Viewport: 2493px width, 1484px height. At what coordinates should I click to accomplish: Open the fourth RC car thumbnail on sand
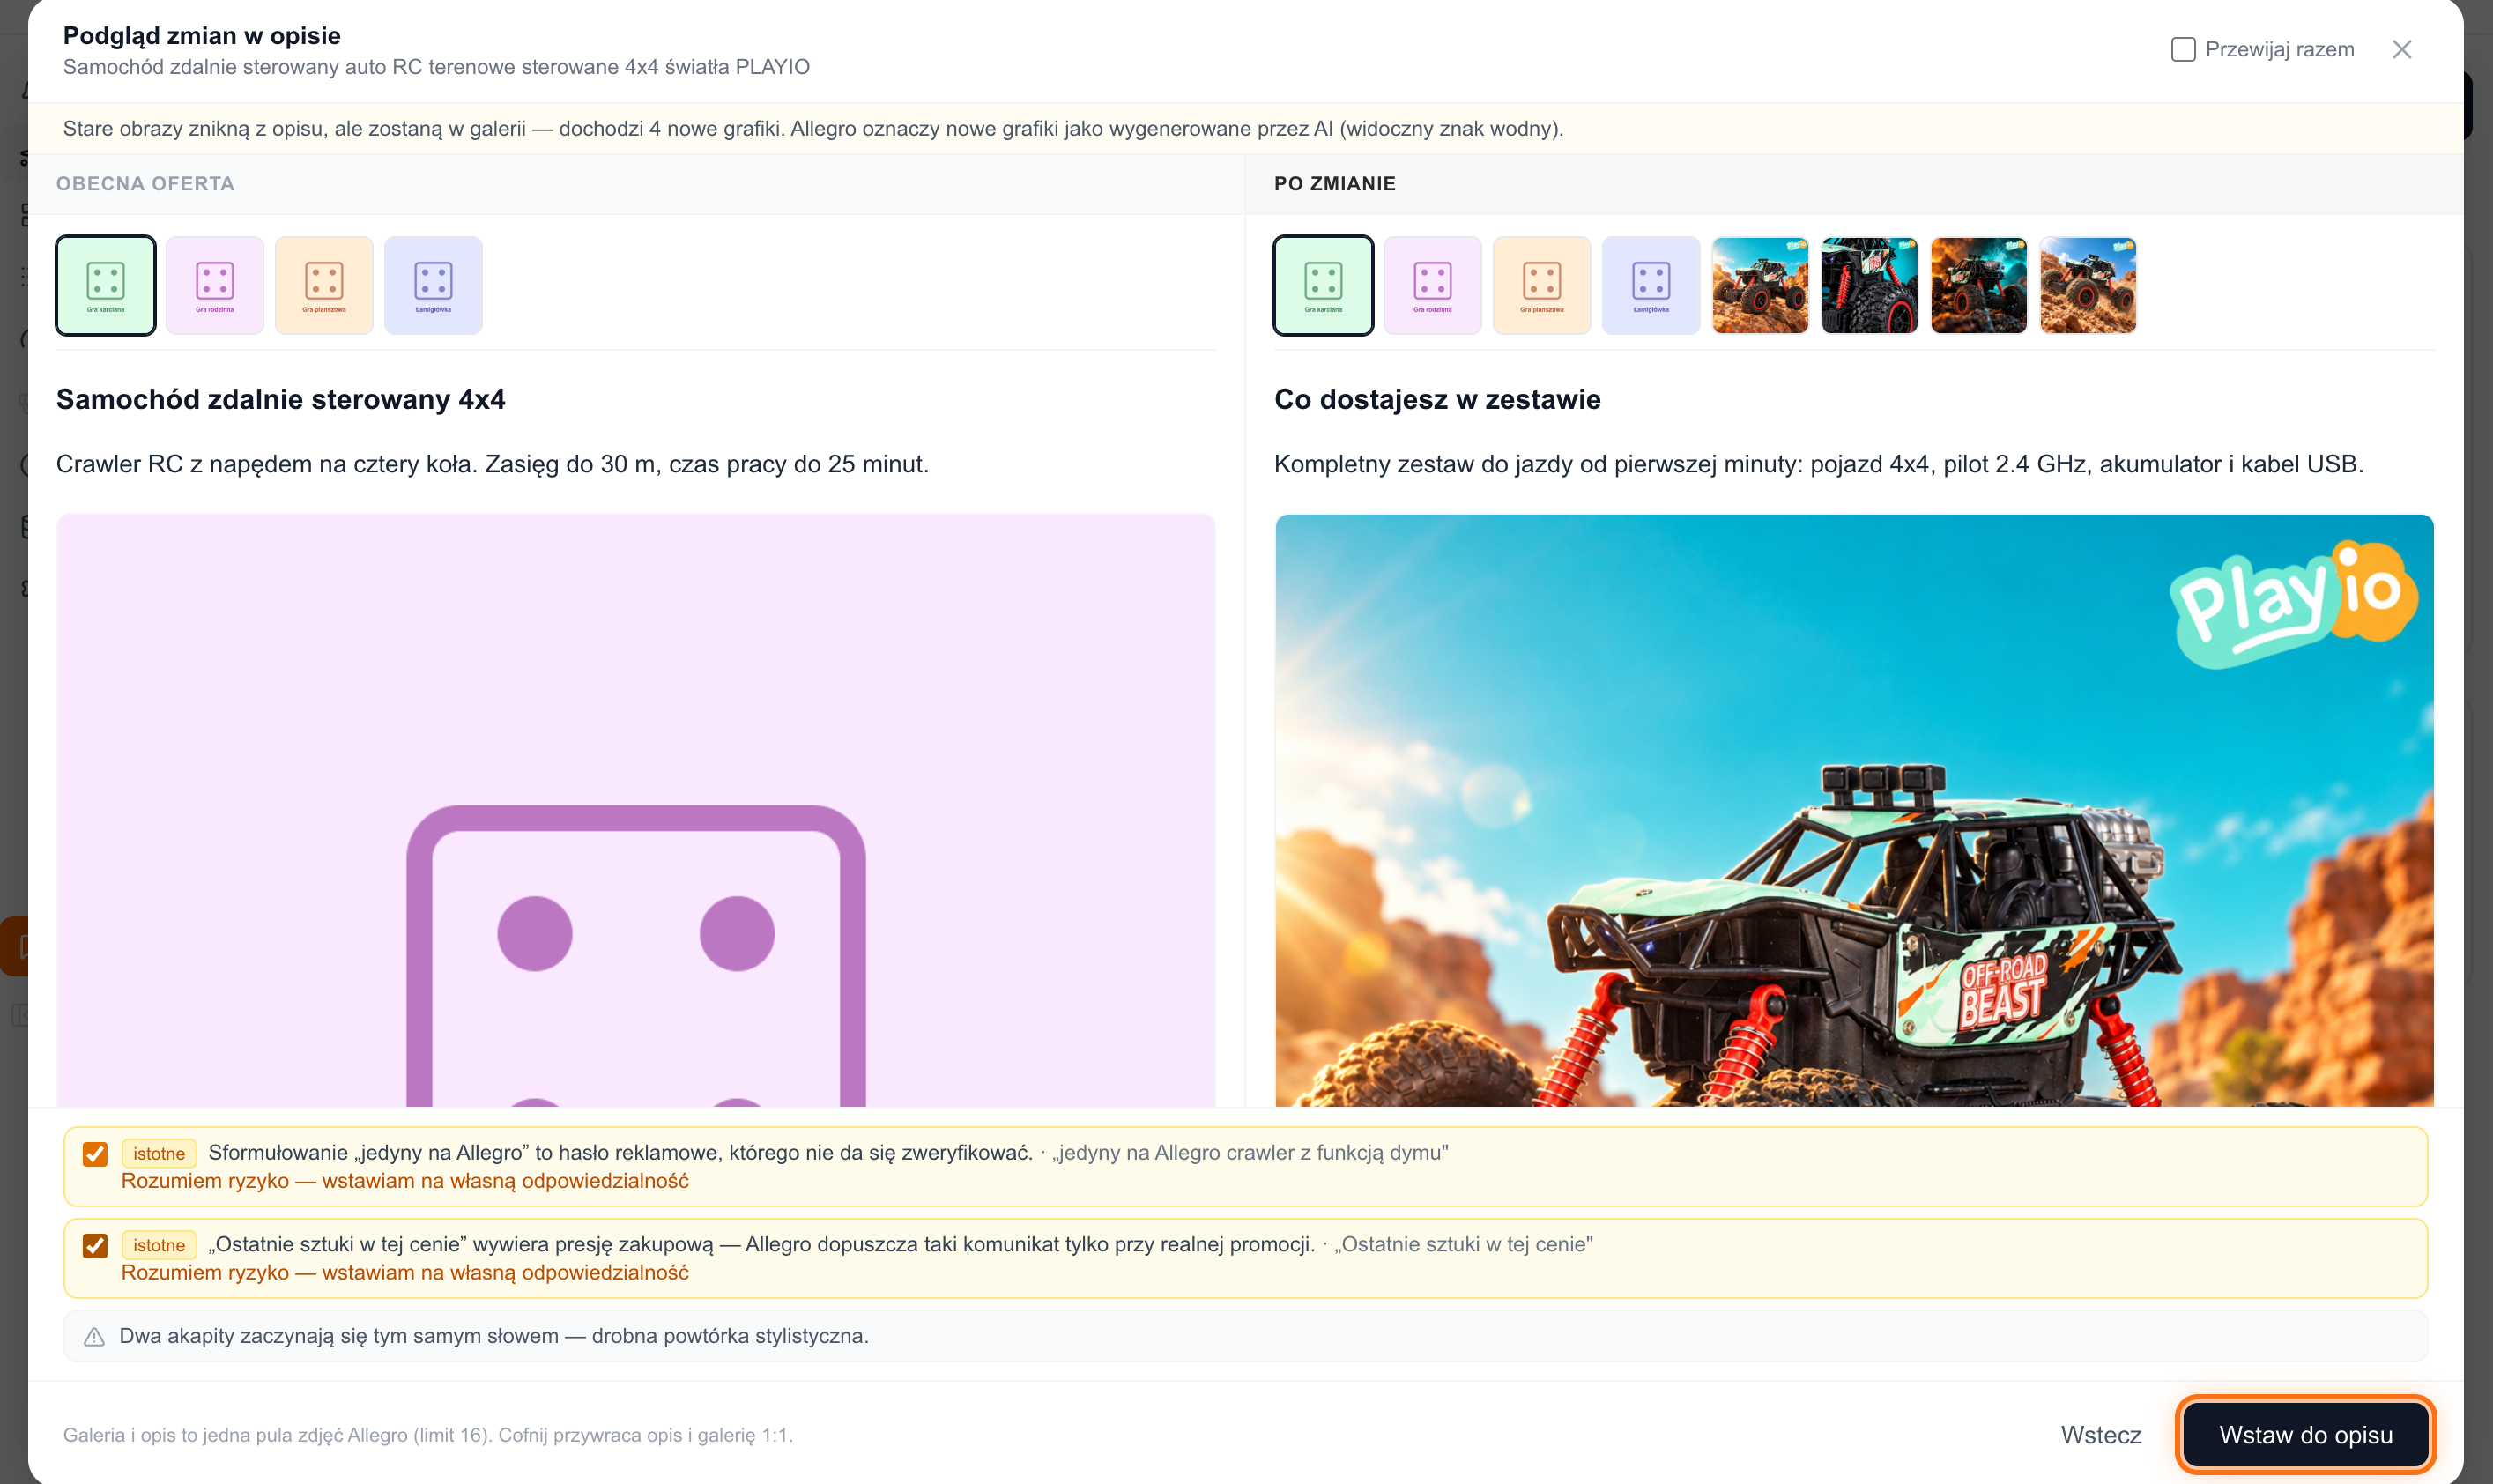click(x=2087, y=285)
